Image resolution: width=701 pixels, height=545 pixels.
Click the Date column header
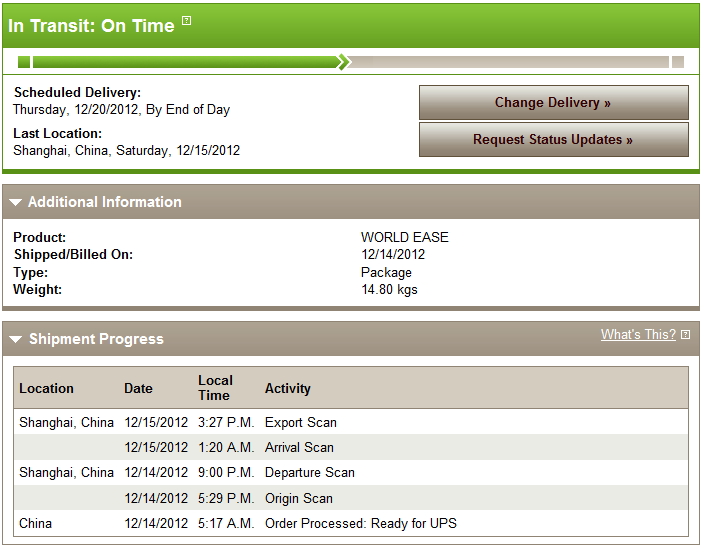click(138, 388)
